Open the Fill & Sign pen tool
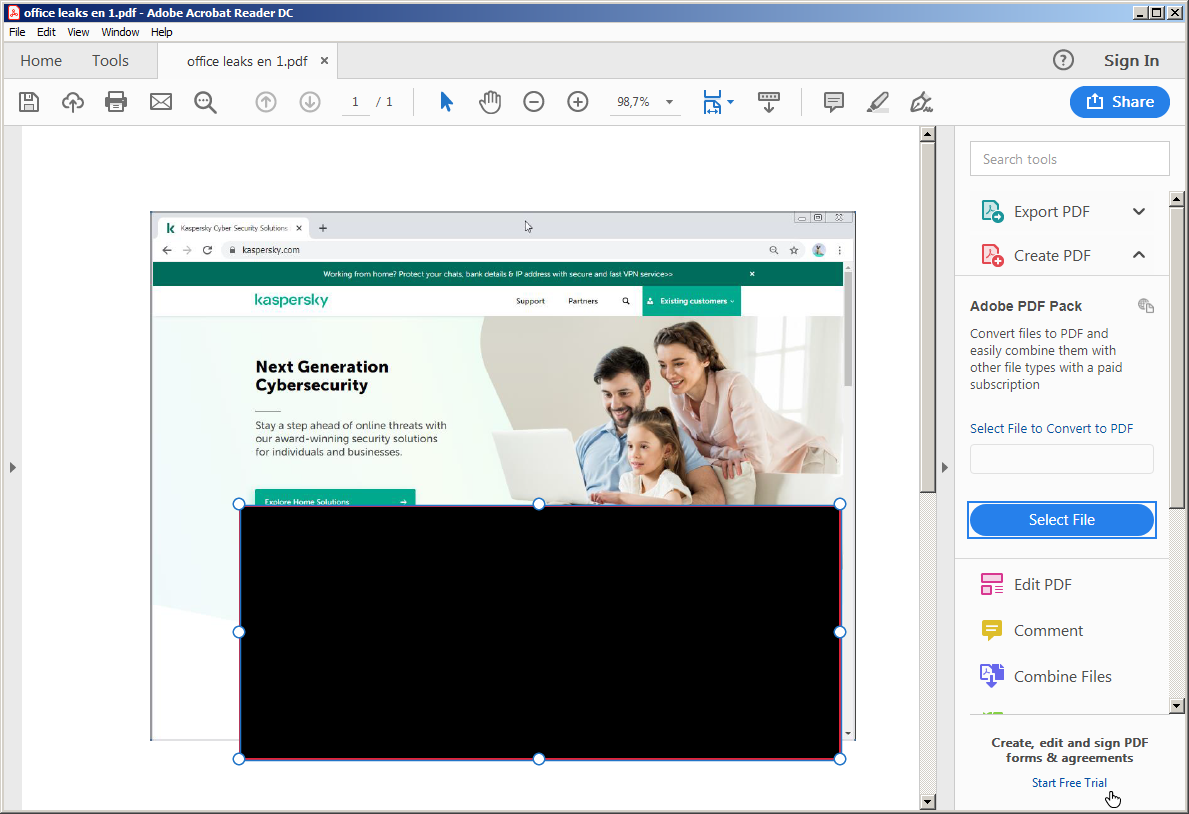 (x=921, y=102)
